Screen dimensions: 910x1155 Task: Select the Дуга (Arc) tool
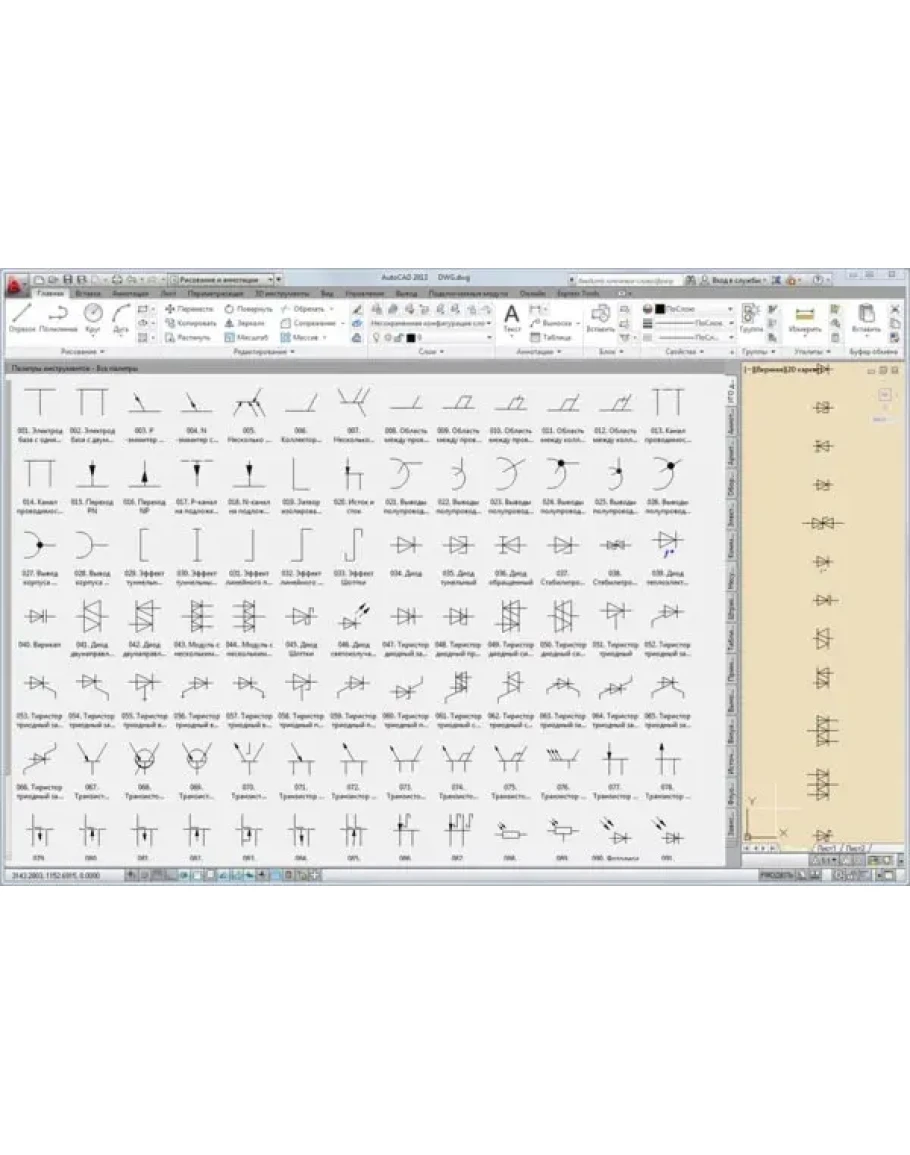coord(121,316)
